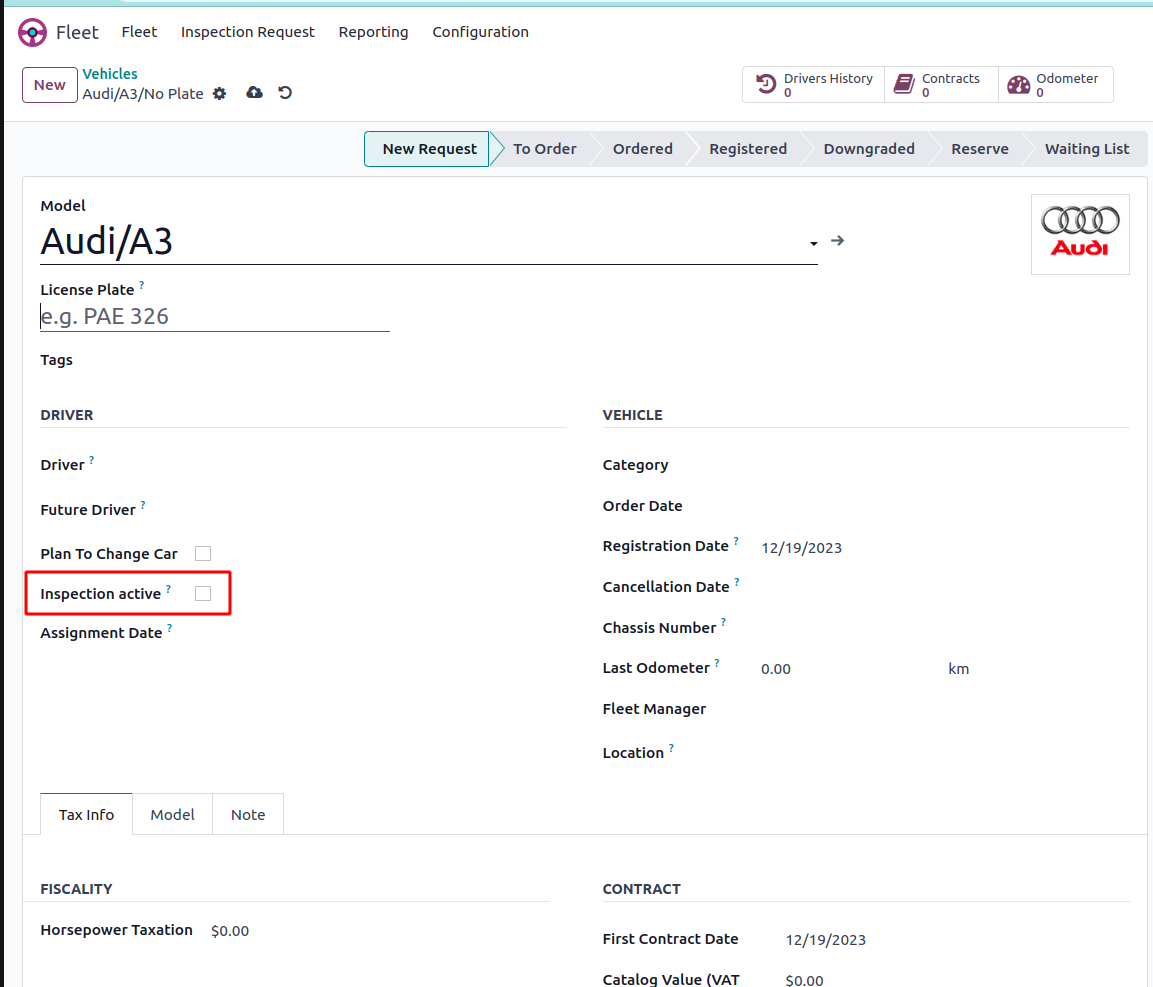This screenshot has width=1153, height=987.
Task: Discard changes with the undo arrow icon
Action: point(285,93)
